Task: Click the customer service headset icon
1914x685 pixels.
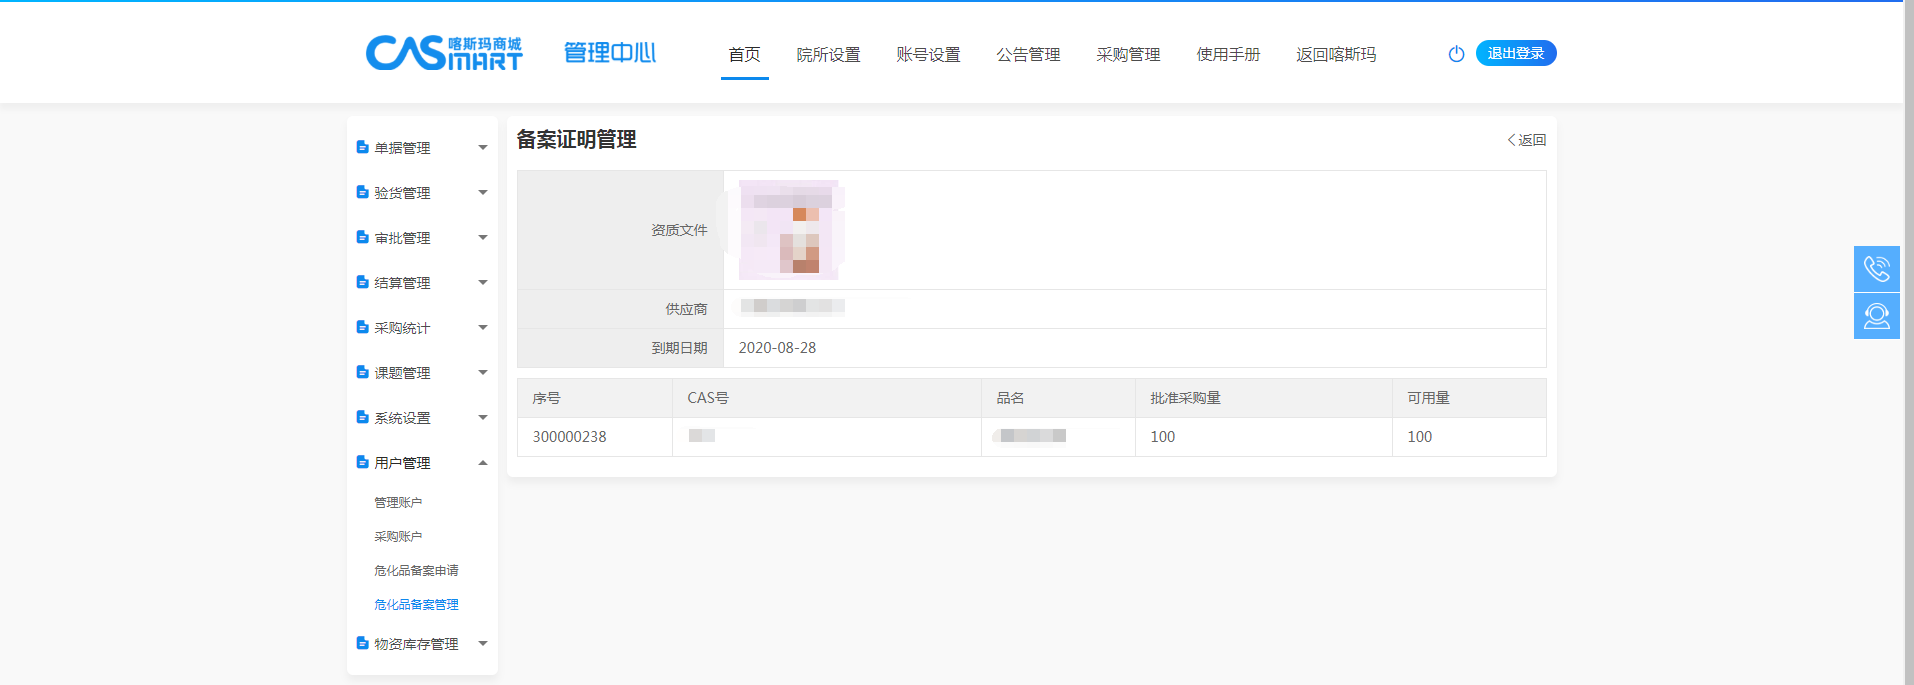Action: click(1876, 316)
